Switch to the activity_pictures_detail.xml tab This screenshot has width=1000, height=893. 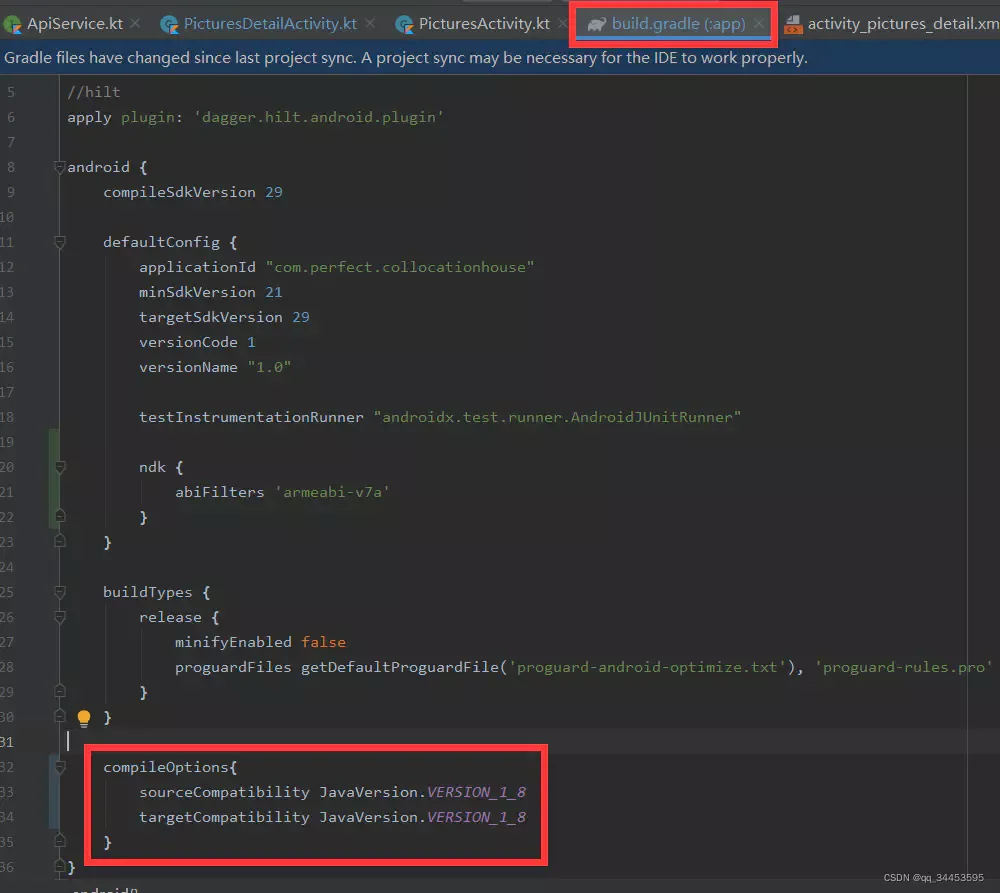click(900, 21)
